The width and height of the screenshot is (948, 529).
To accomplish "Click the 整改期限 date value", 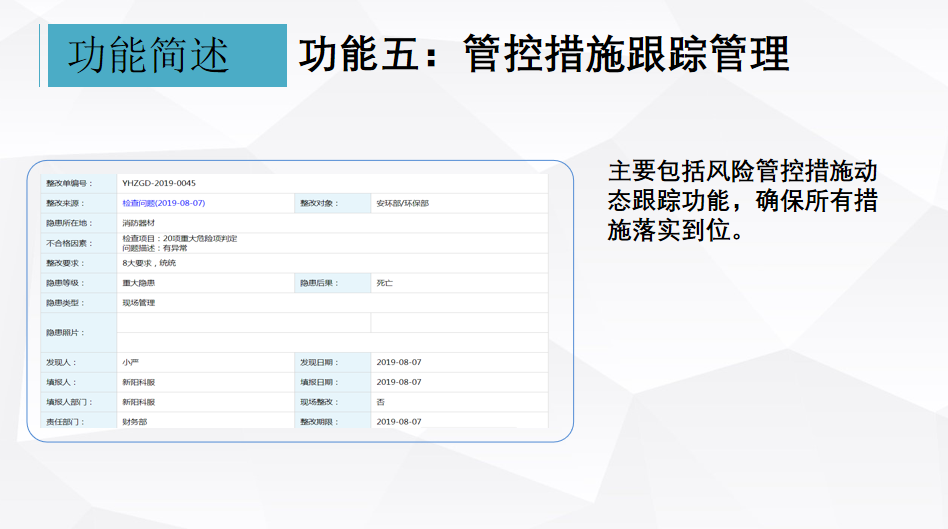I will 399,422.
